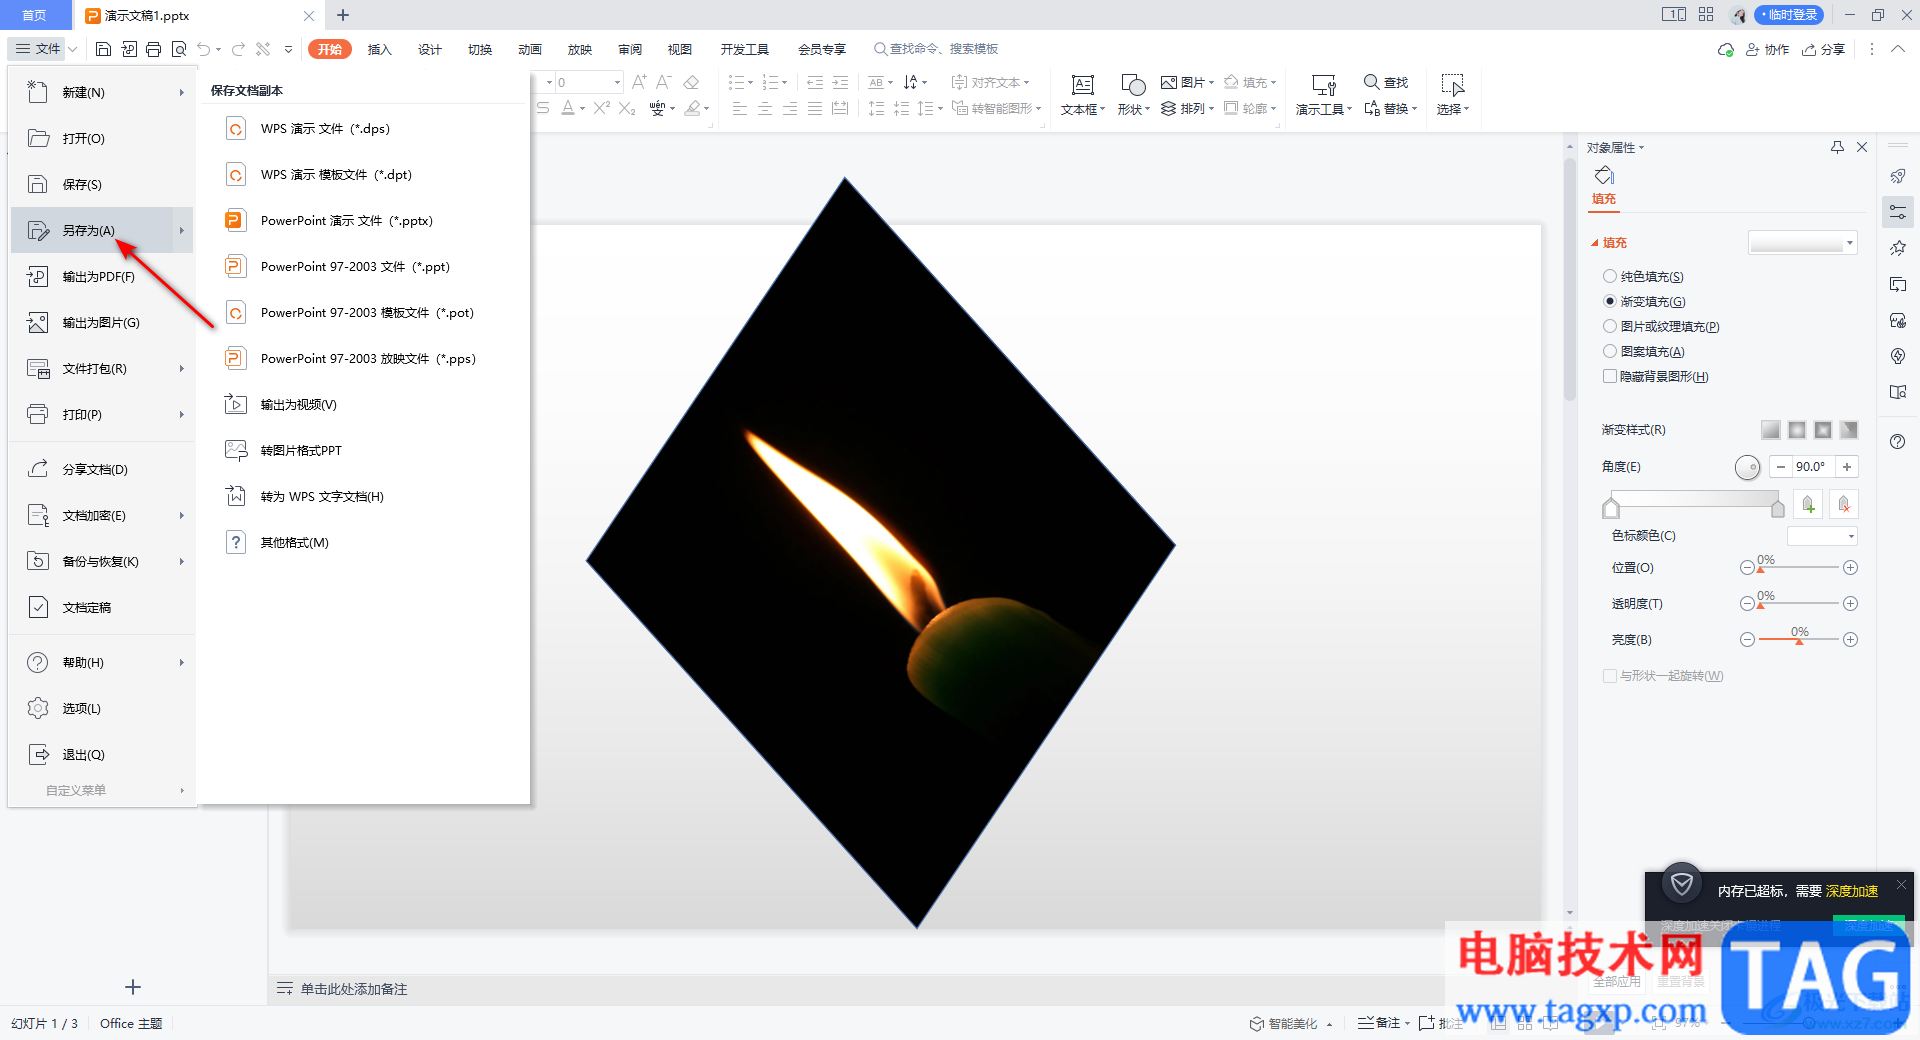The image size is (1920, 1040).
Task: Open the Shapes tool
Action: coord(1133,95)
